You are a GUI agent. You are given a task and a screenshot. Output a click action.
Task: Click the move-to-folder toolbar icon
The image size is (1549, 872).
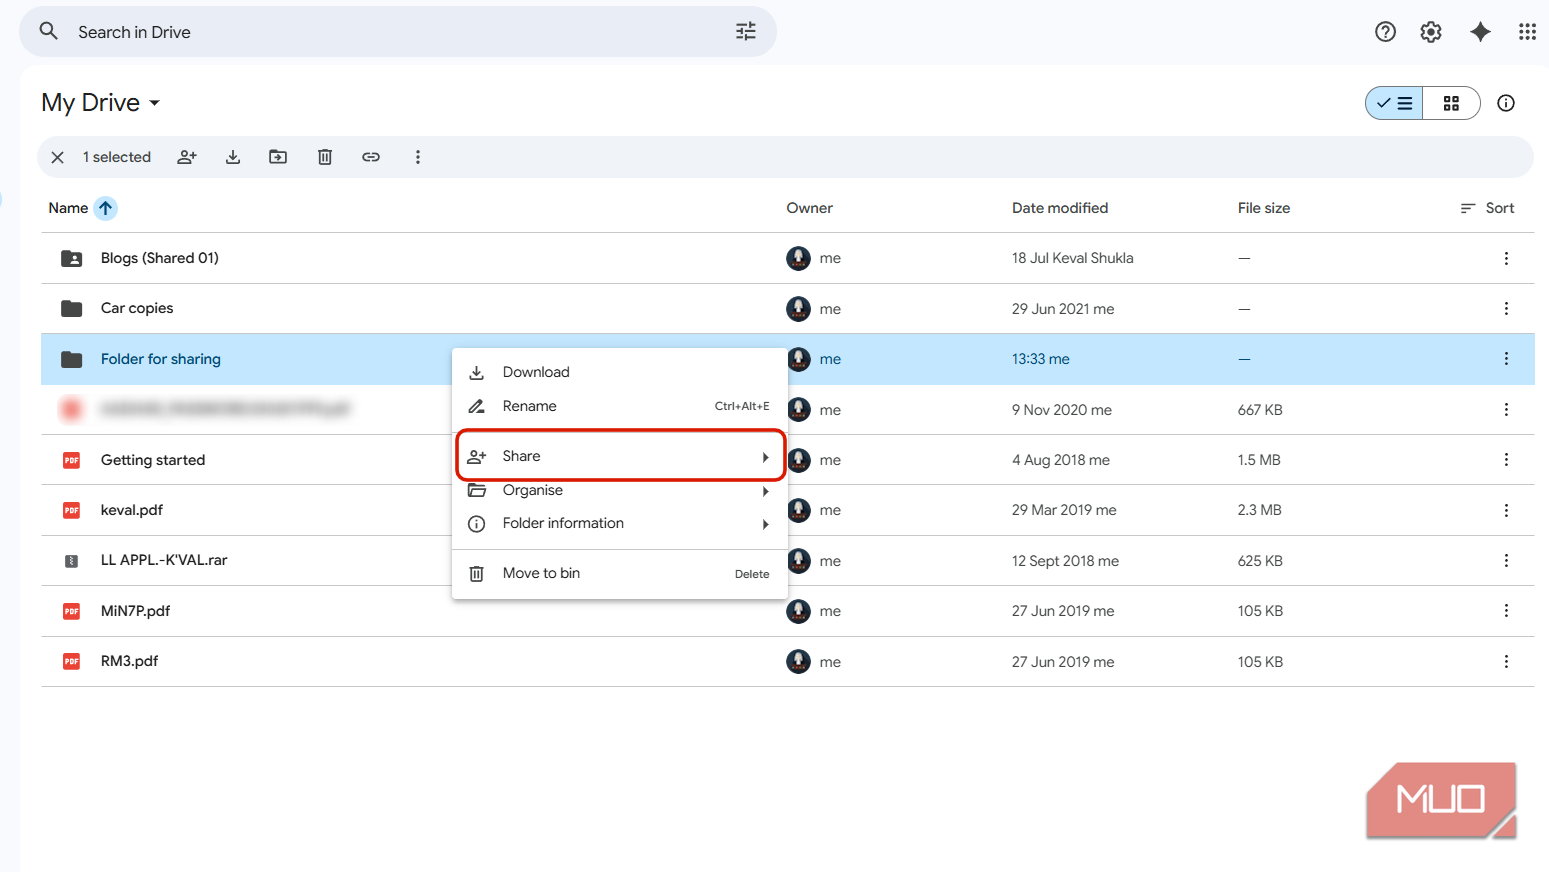(x=278, y=157)
